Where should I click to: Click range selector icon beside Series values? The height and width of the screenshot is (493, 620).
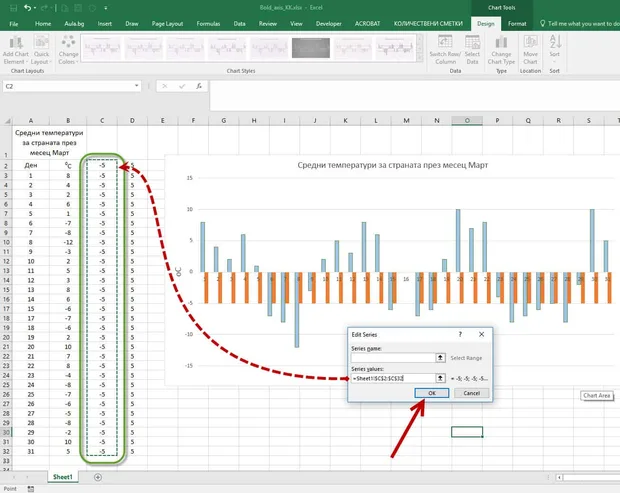point(440,378)
